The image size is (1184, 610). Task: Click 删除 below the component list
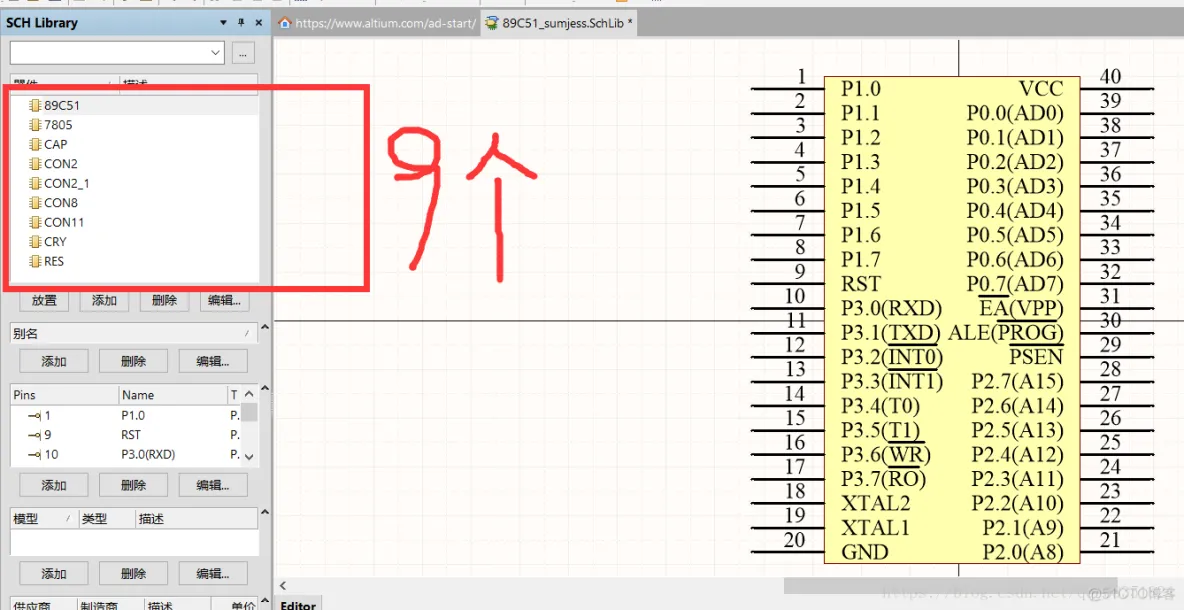tap(164, 300)
